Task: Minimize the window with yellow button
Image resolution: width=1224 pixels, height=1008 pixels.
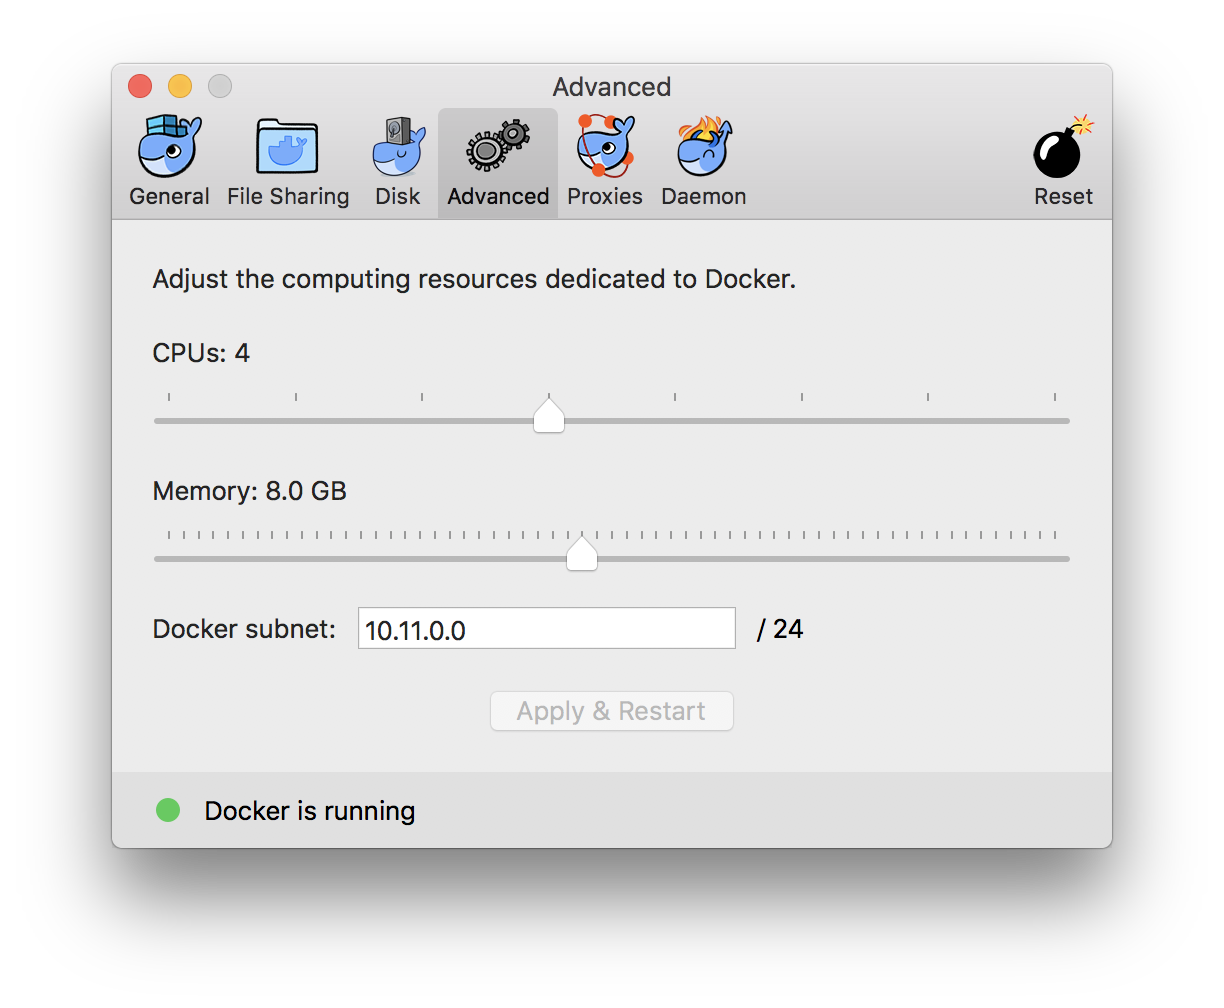Action: pos(180,86)
